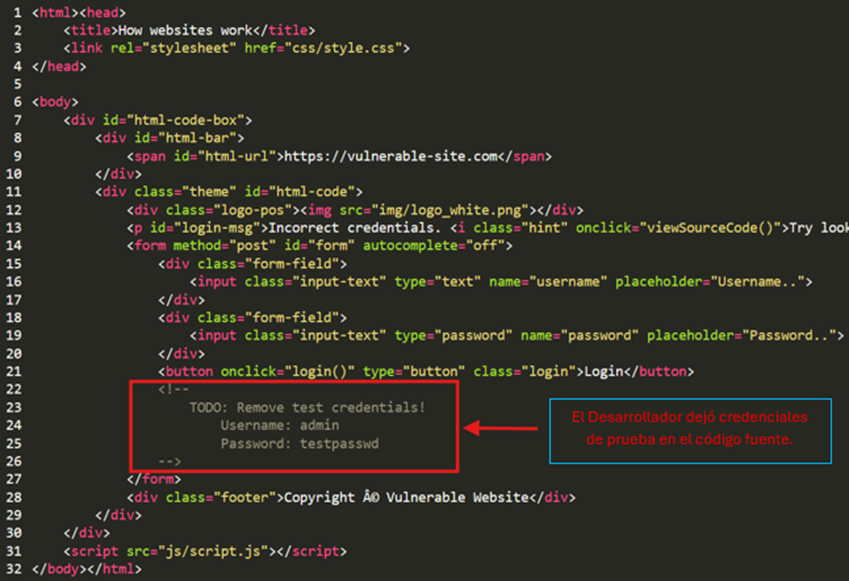This screenshot has height=581, width=849.
Task: Click the https://vulnerable-site.com URL text
Action: 391,156
